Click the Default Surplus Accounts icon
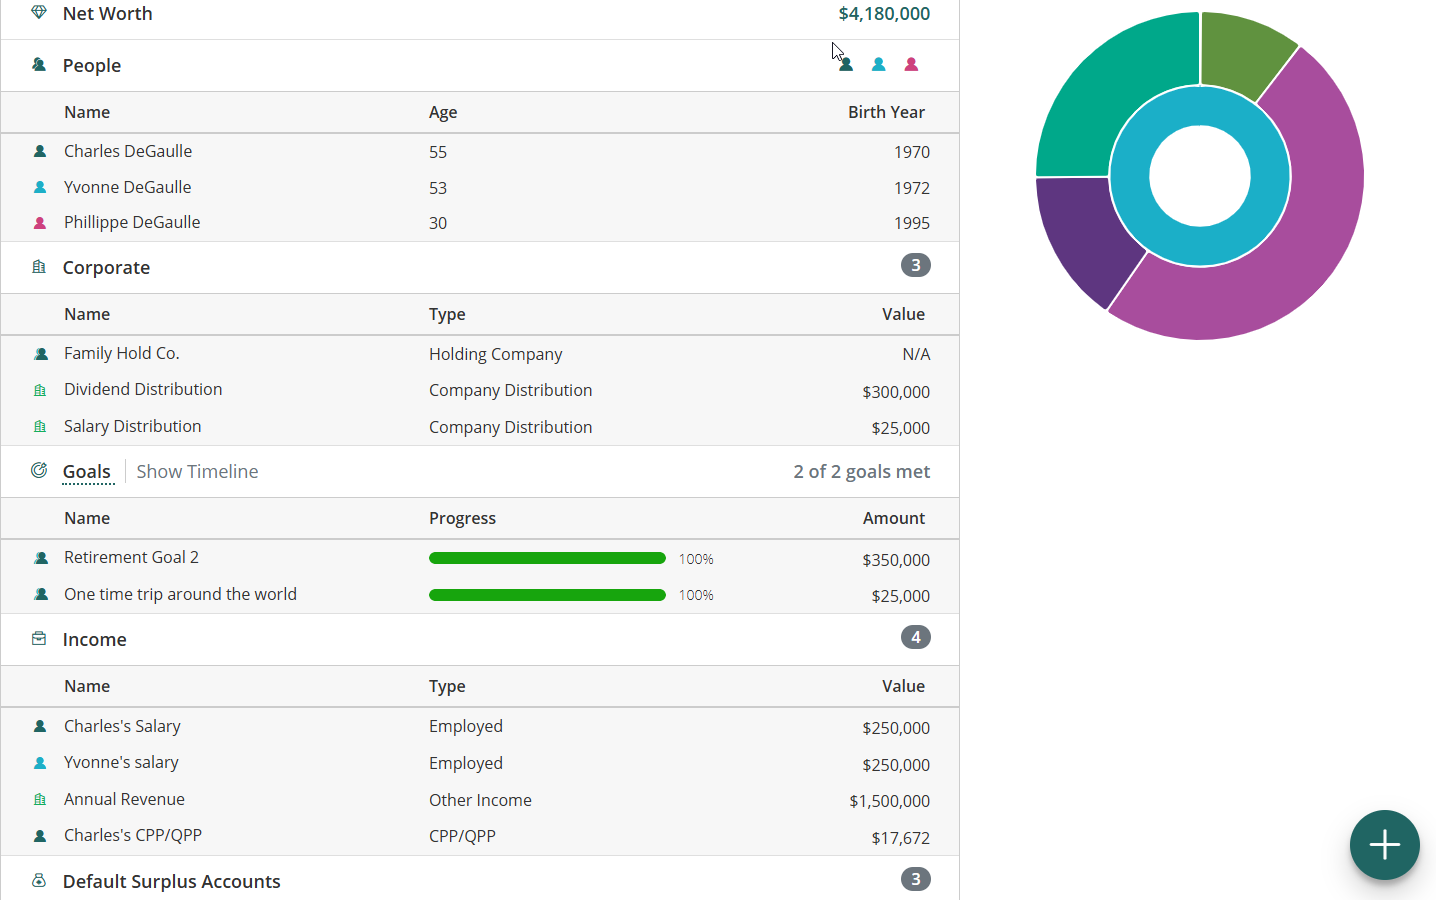This screenshot has height=900, width=1436. click(39, 881)
